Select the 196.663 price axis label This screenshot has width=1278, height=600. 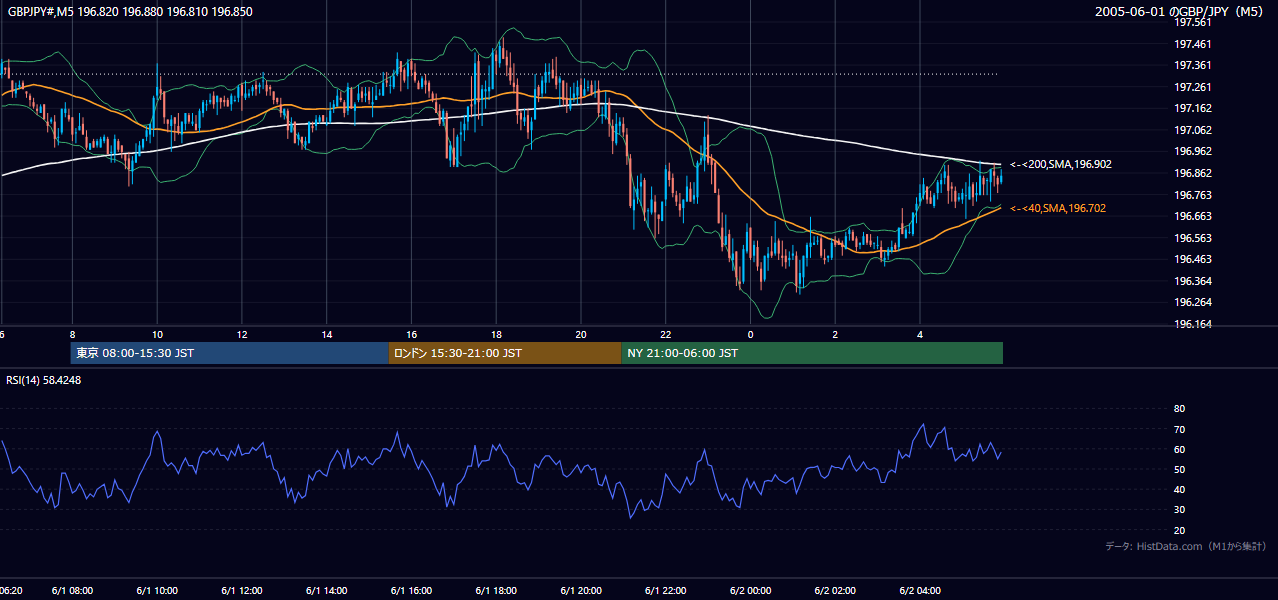(x=1192, y=216)
